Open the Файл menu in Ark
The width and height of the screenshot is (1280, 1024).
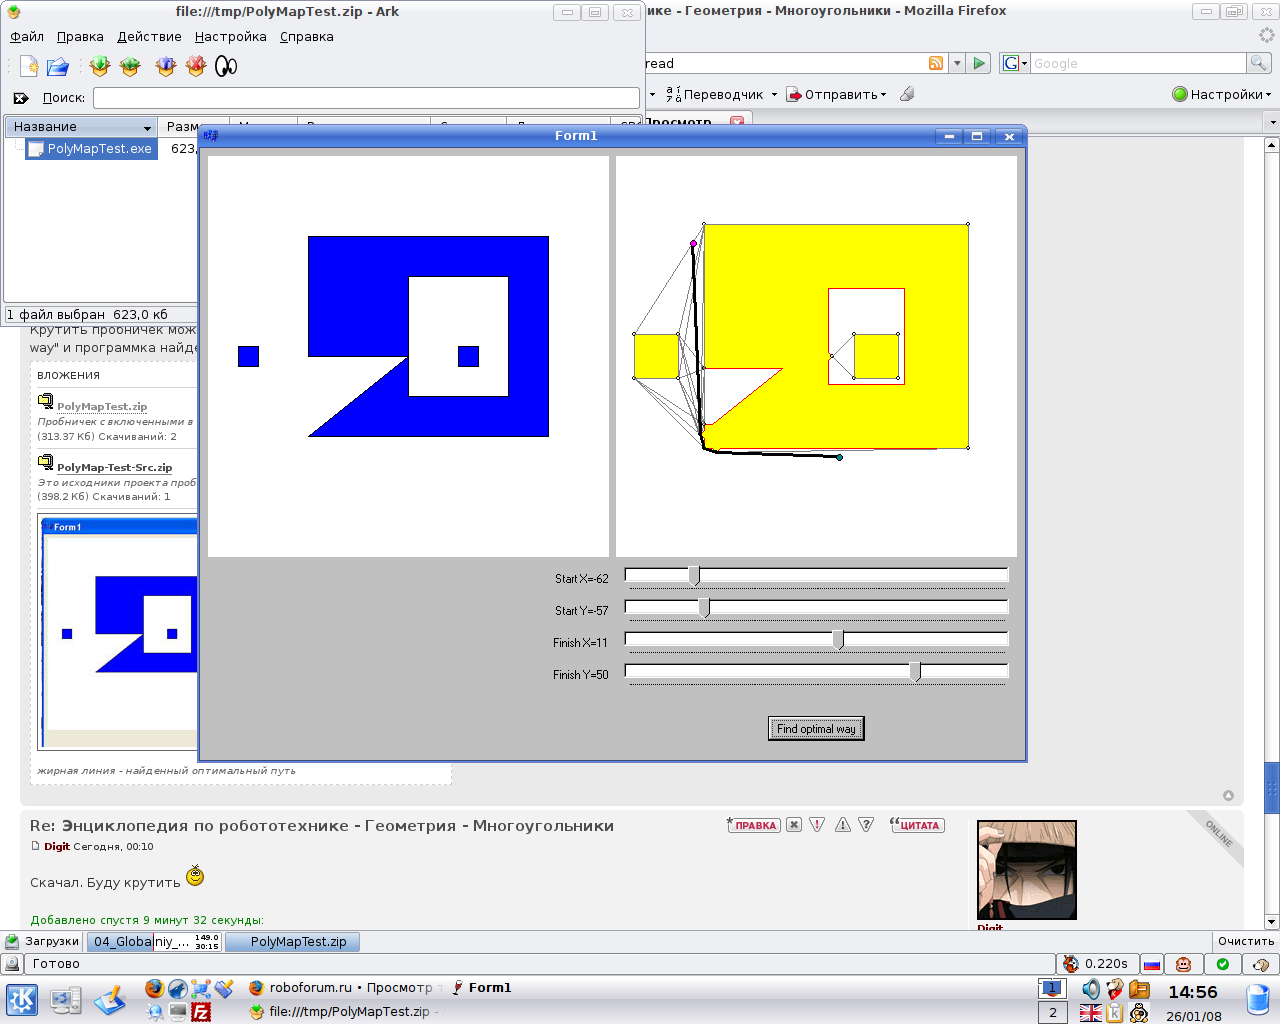pos(27,37)
